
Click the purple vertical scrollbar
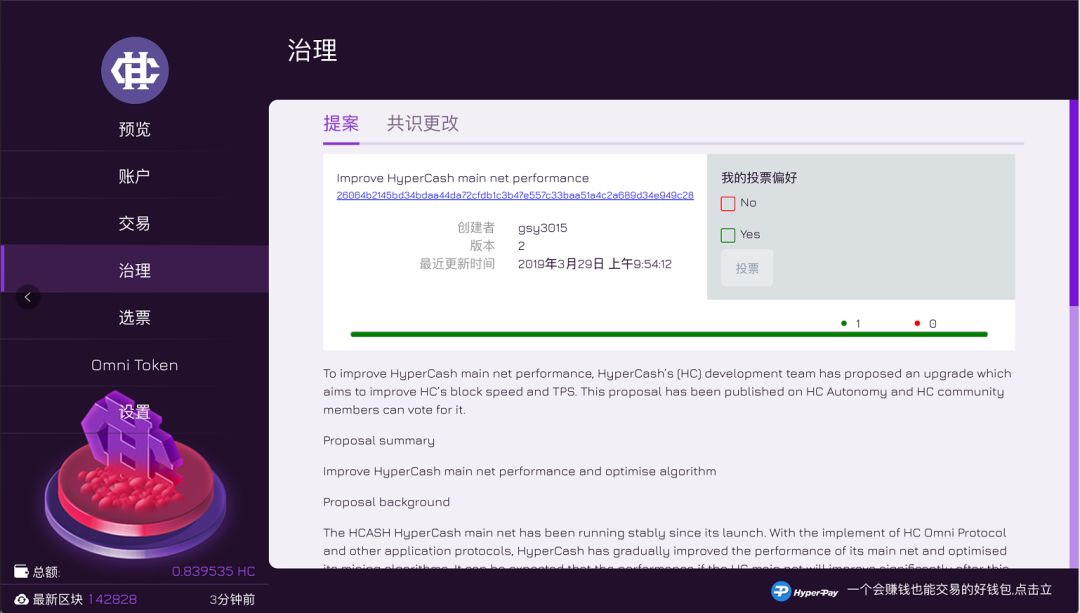point(1074,203)
